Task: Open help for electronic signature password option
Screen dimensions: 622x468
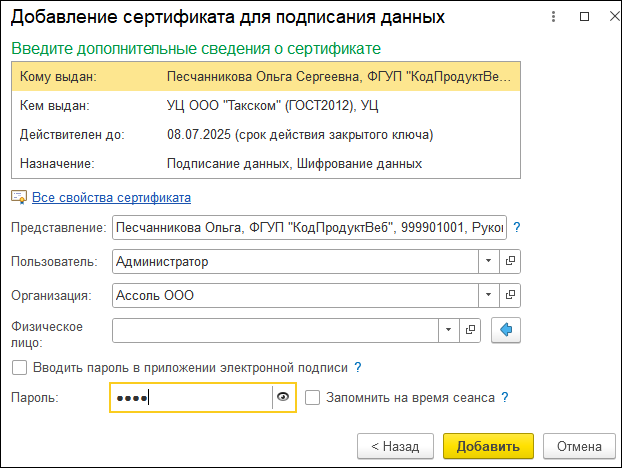Action: (x=357, y=367)
